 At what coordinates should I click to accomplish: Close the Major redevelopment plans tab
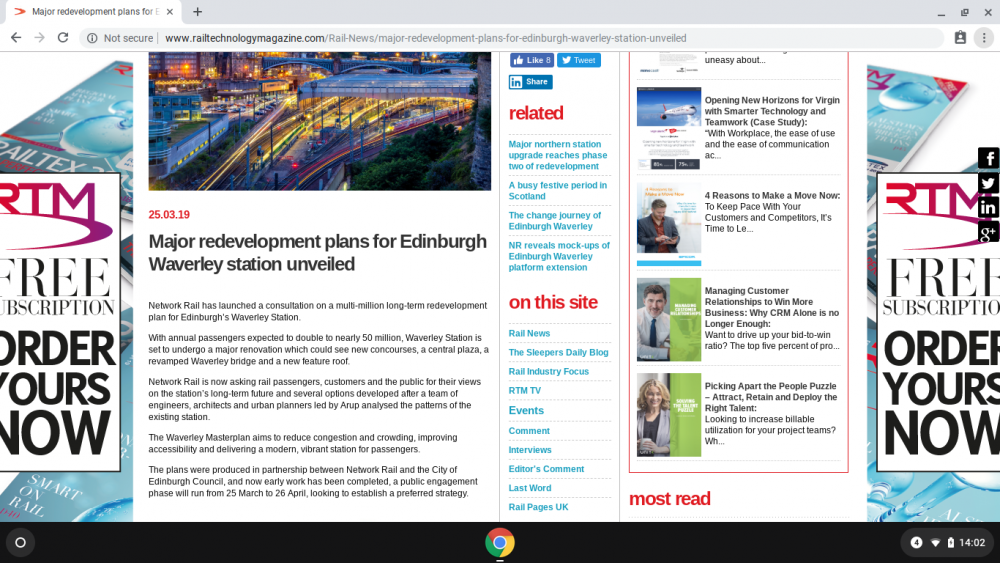tap(170, 11)
